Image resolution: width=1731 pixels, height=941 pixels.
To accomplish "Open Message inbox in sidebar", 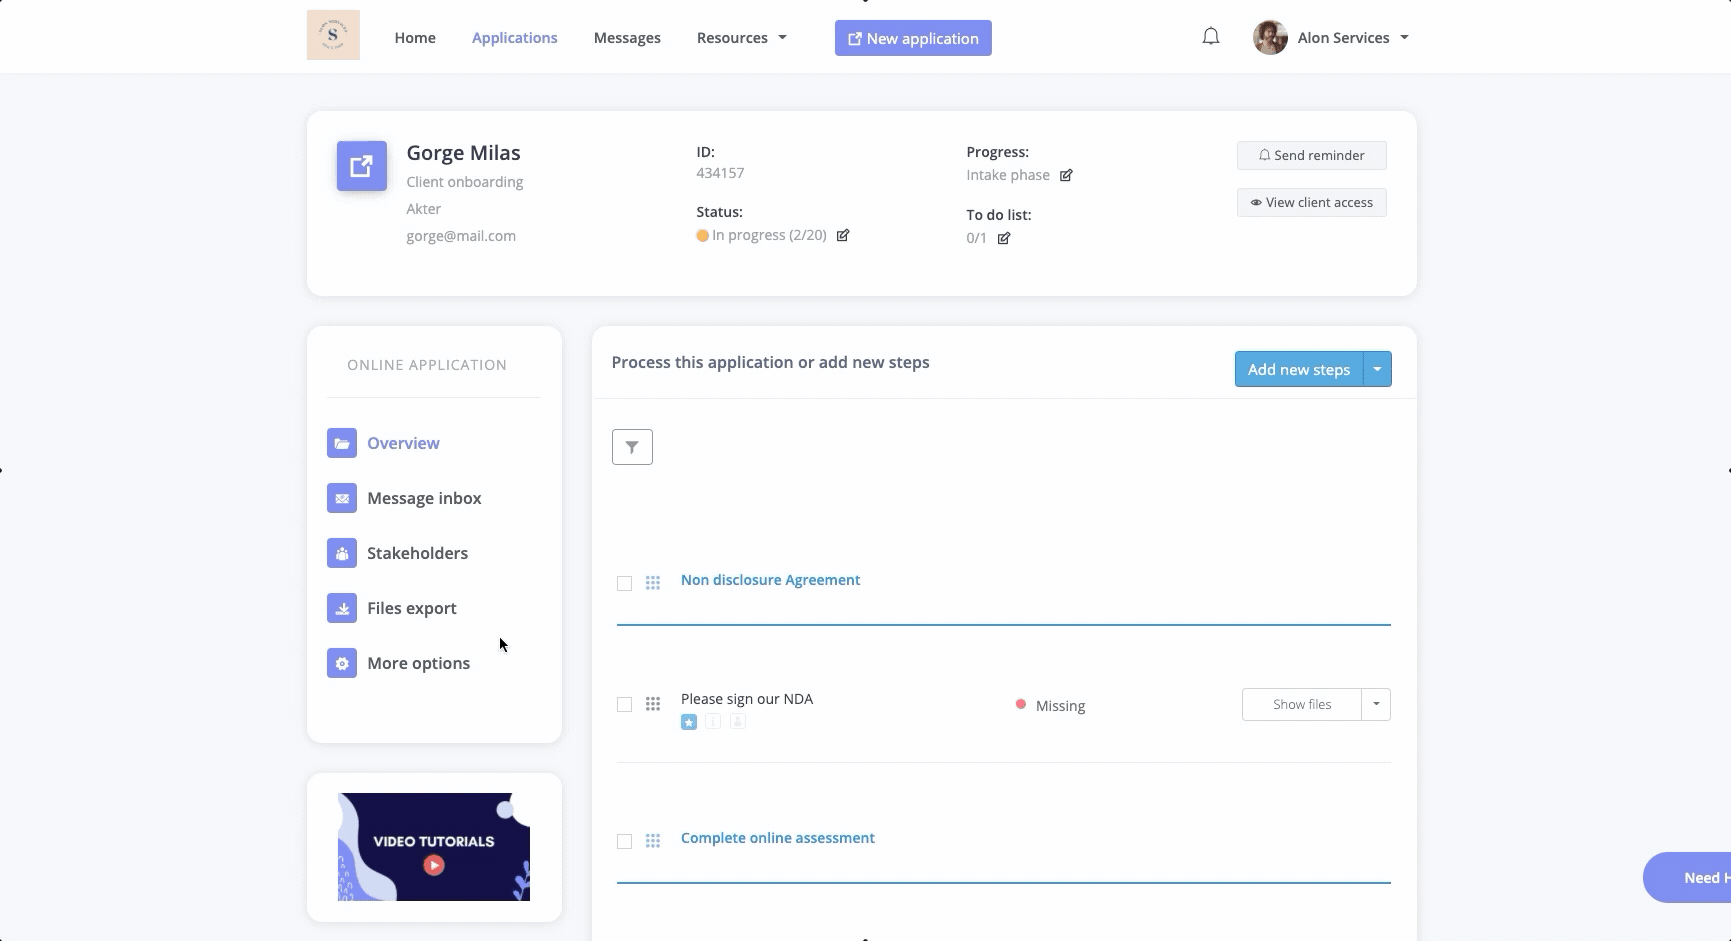I will coord(424,498).
